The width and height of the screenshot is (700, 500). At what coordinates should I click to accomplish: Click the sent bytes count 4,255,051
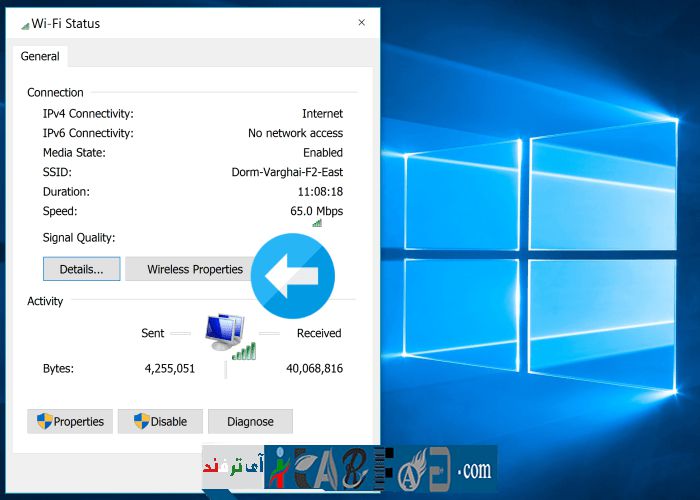(x=170, y=369)
